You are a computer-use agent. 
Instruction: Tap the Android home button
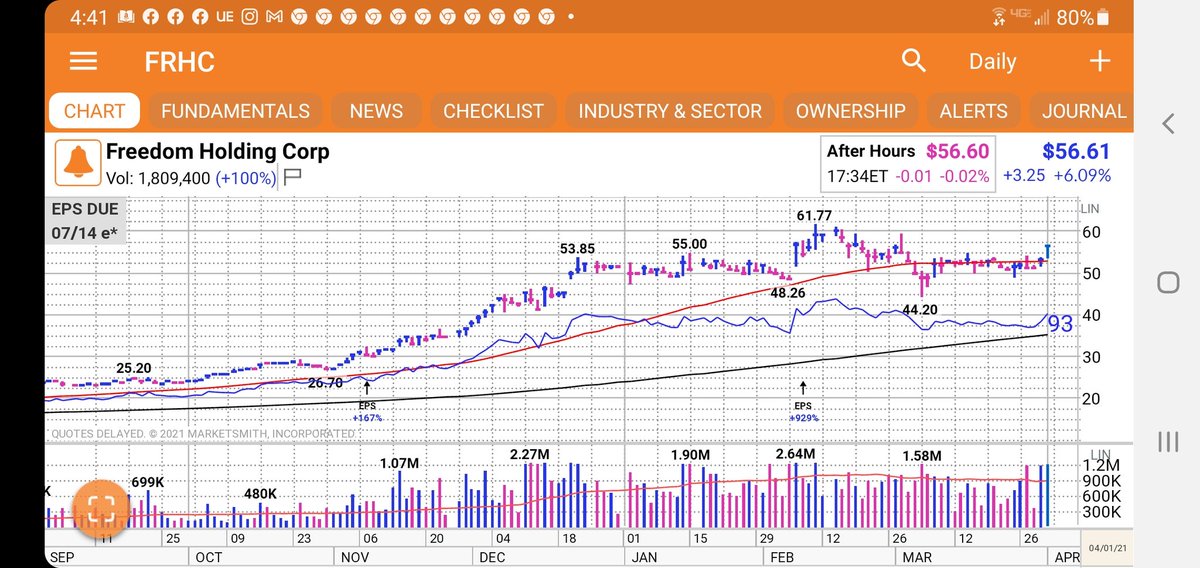[1168, 282]
